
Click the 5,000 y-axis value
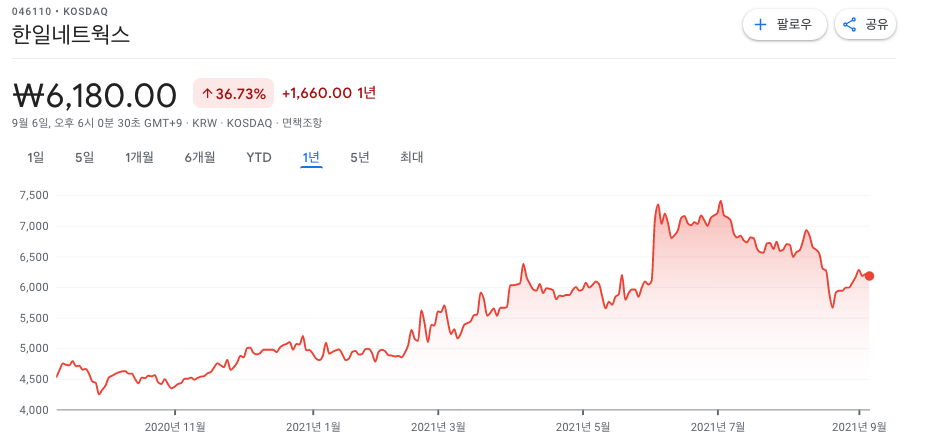(x=36, y=348)
